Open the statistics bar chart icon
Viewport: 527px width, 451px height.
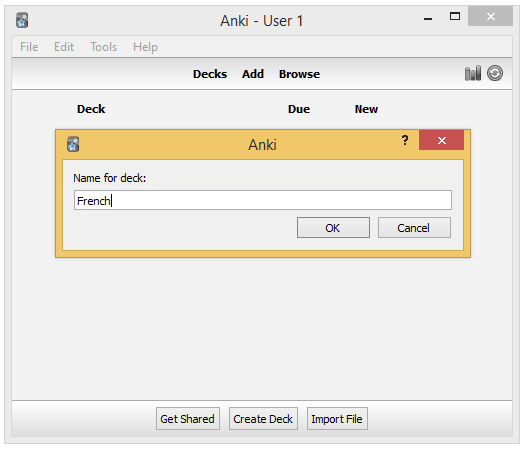pos(473,73)
